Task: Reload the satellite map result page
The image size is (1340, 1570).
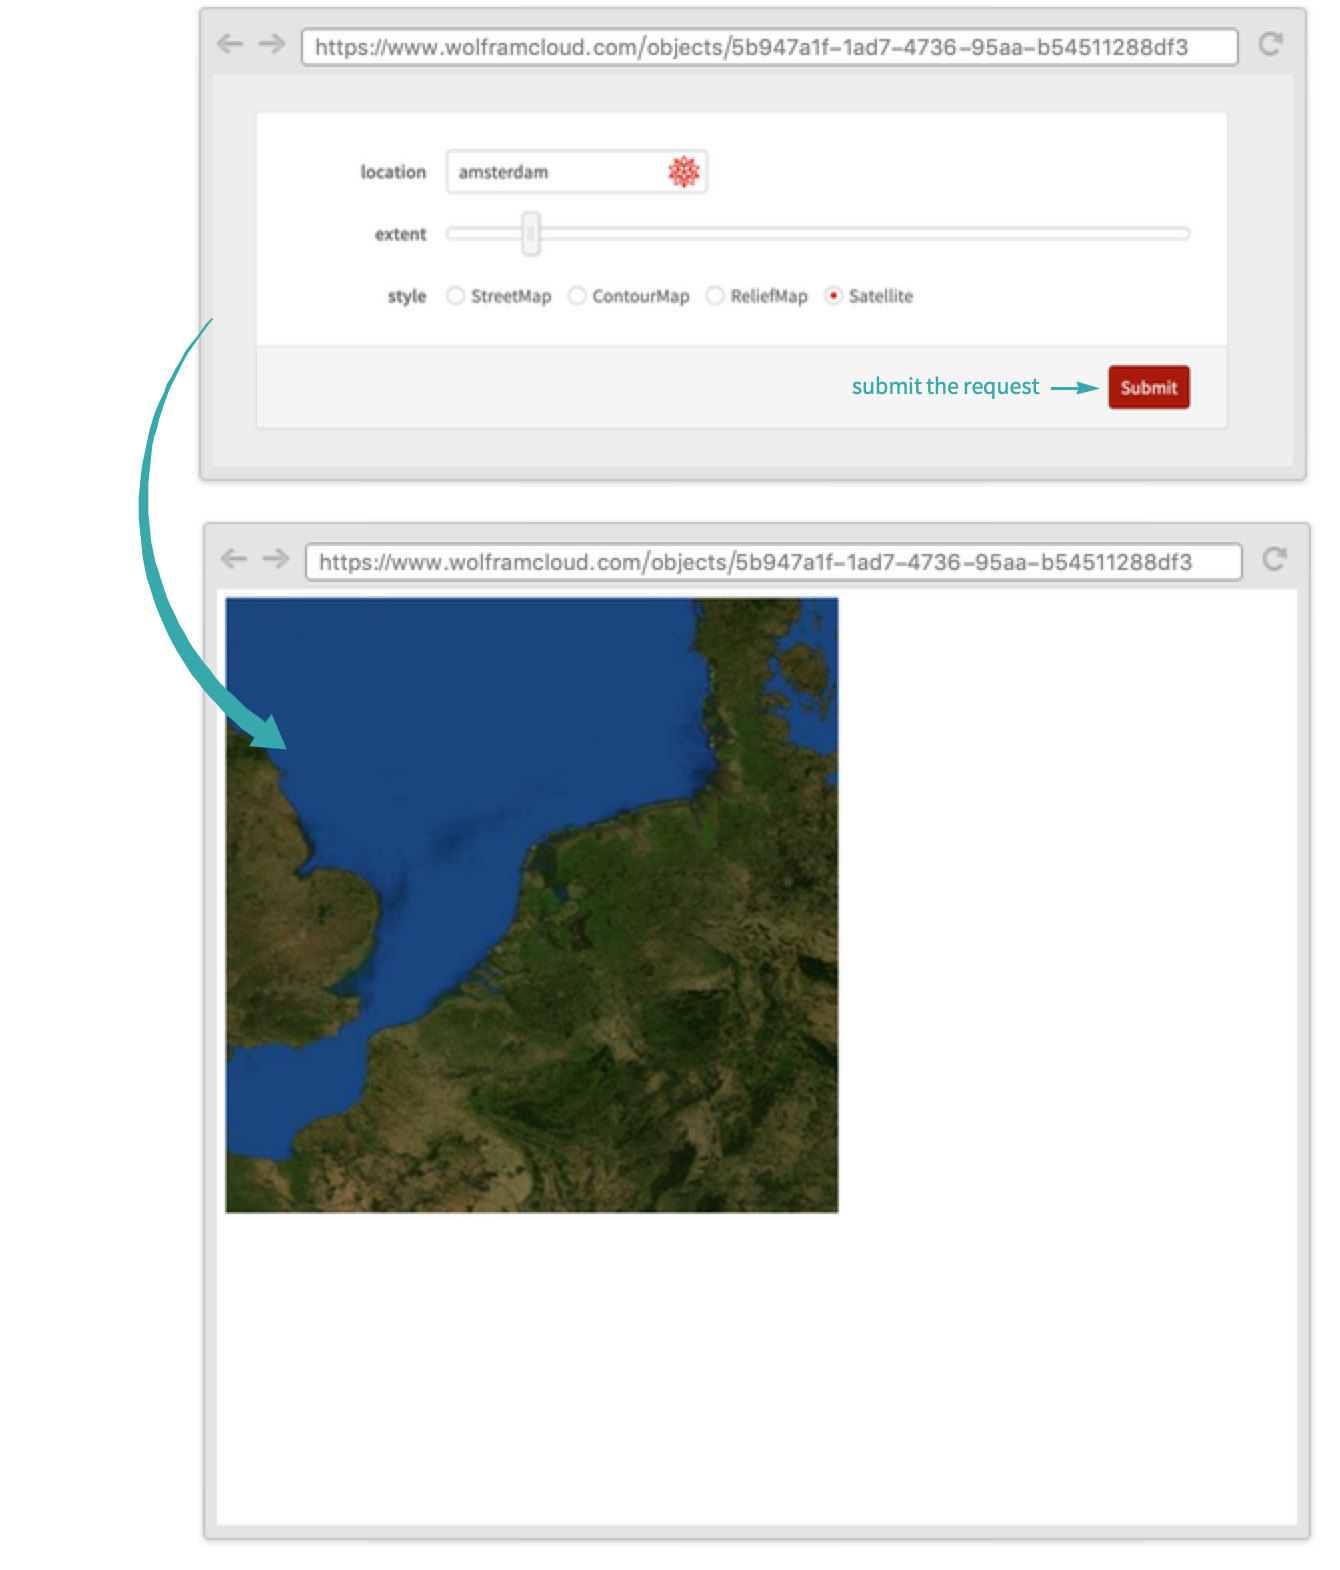Action: point(1274,559)
